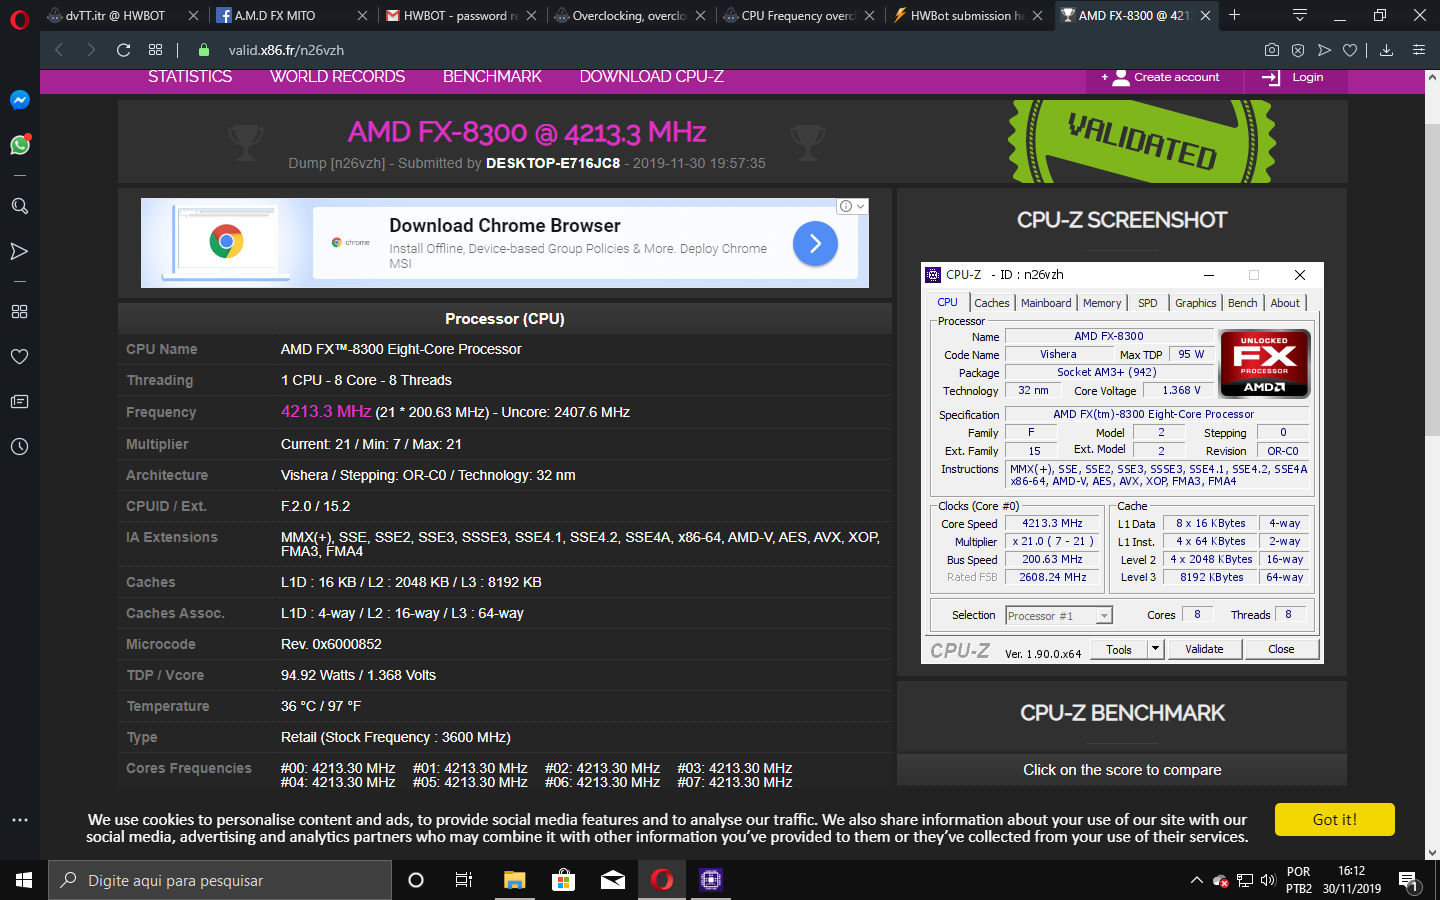Screen dimensions: 1440x900
Task: Open the network icon in the tray
Action: (x=1245, y=880)
